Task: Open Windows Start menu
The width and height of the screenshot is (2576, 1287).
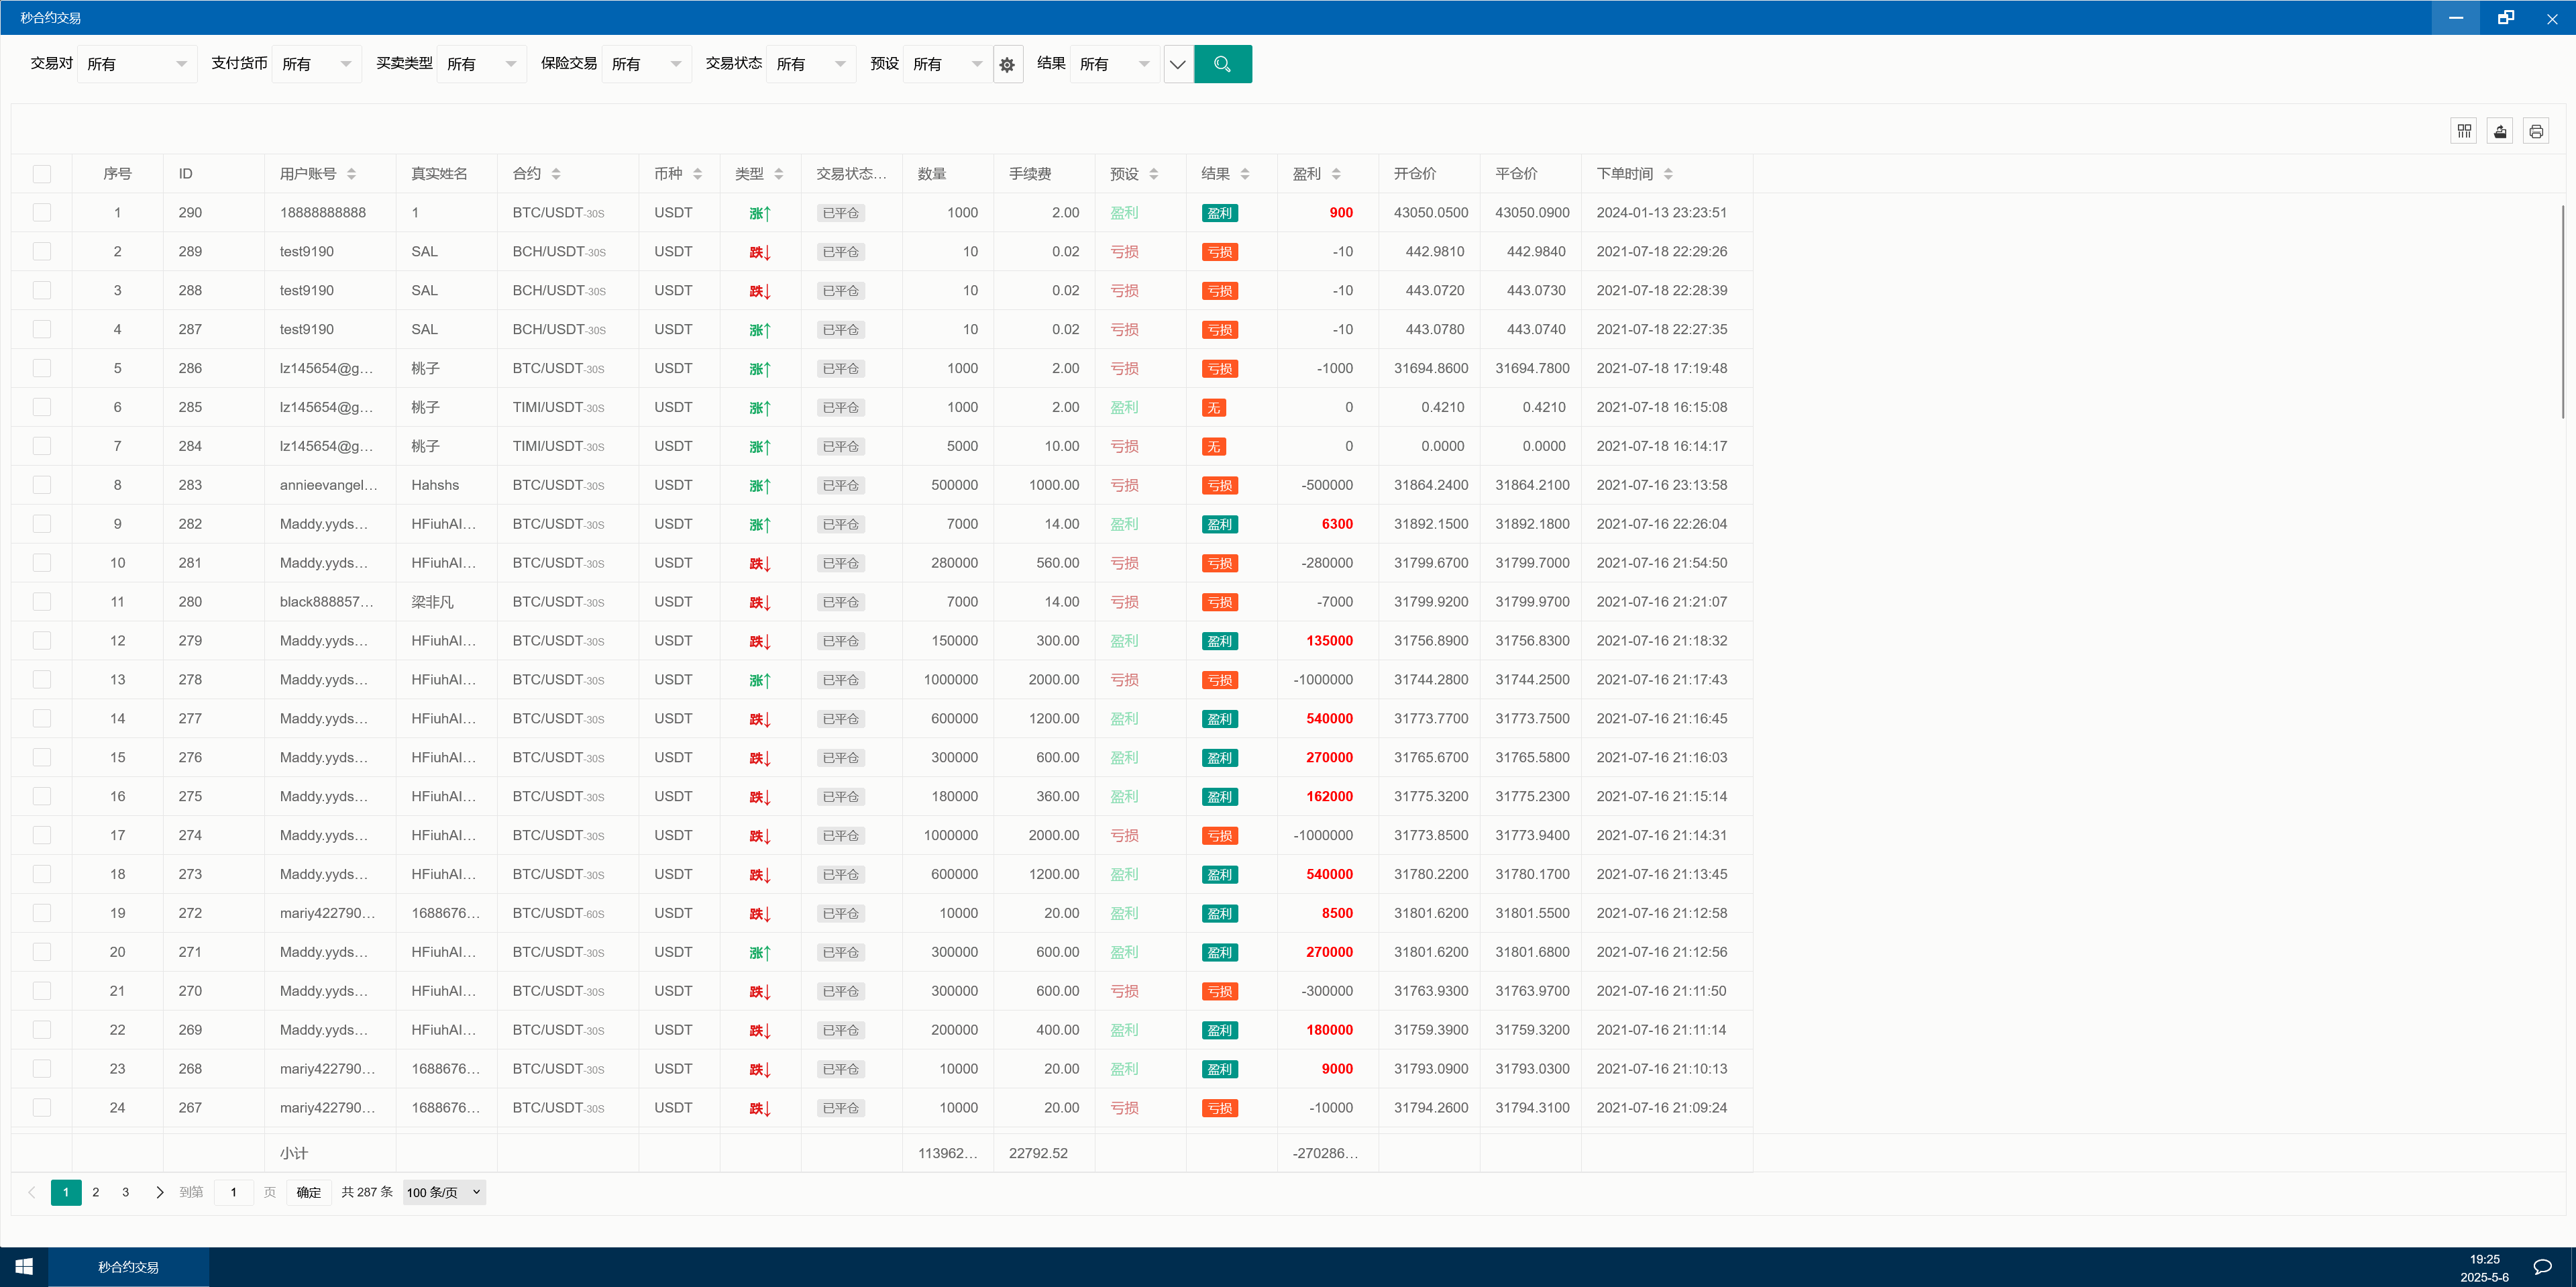Action: point(24,1266)
